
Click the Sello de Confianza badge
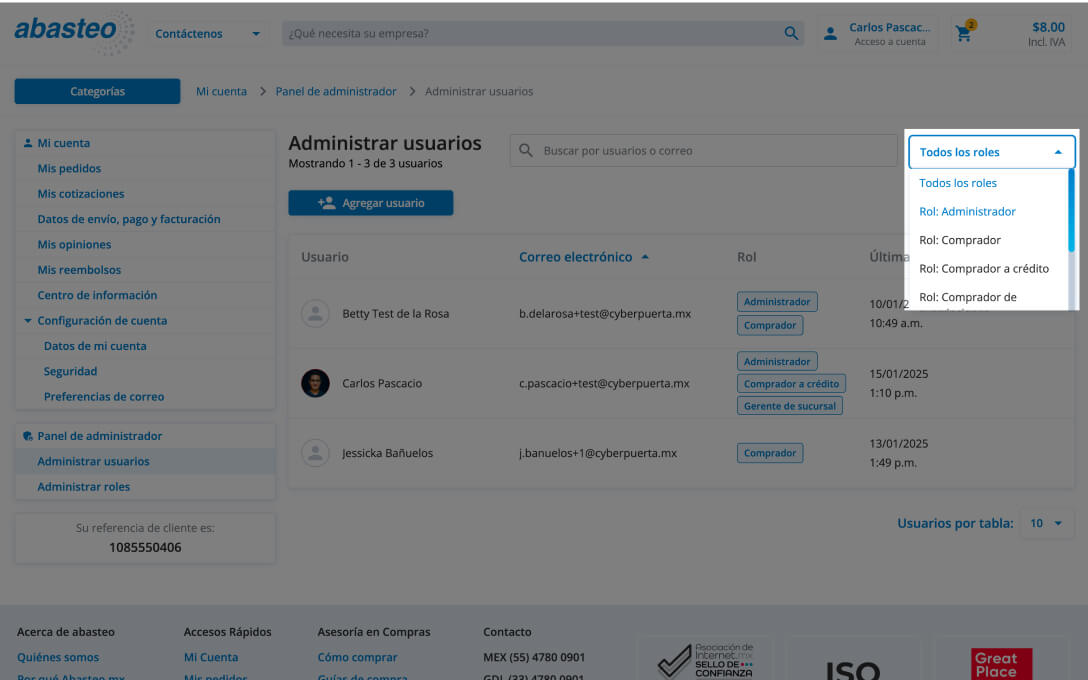705,660
